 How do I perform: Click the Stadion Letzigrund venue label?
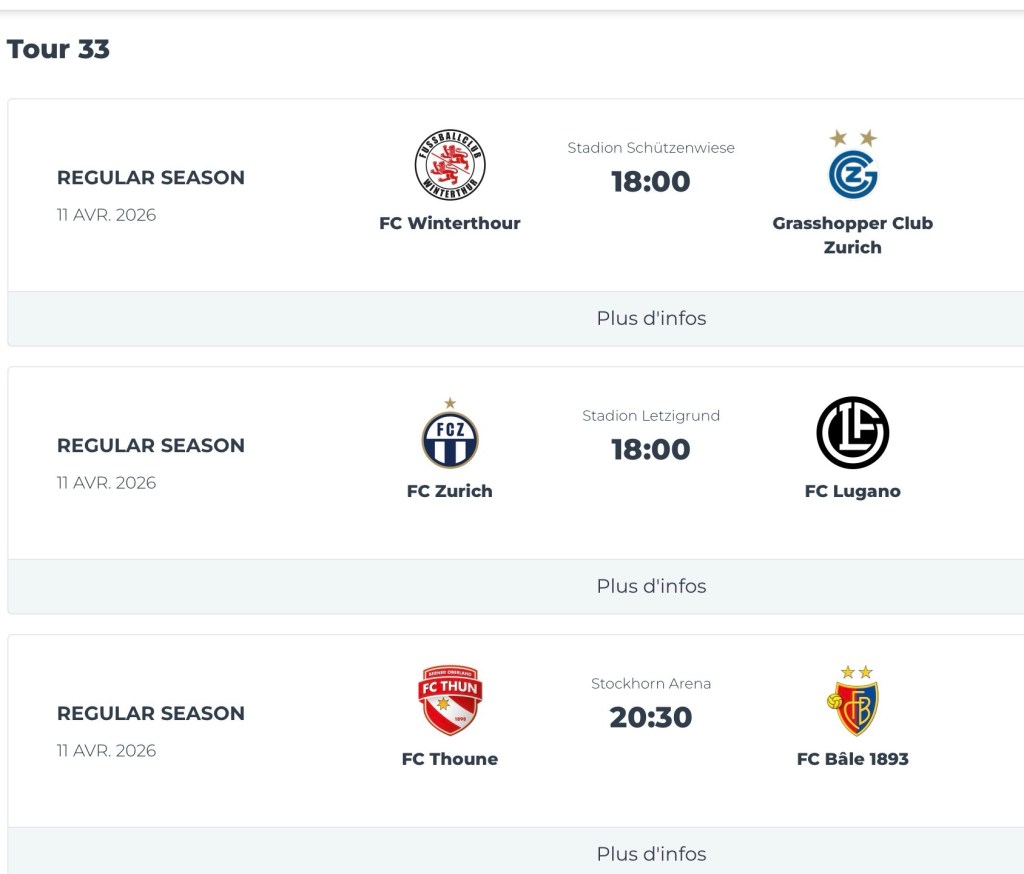651,416
